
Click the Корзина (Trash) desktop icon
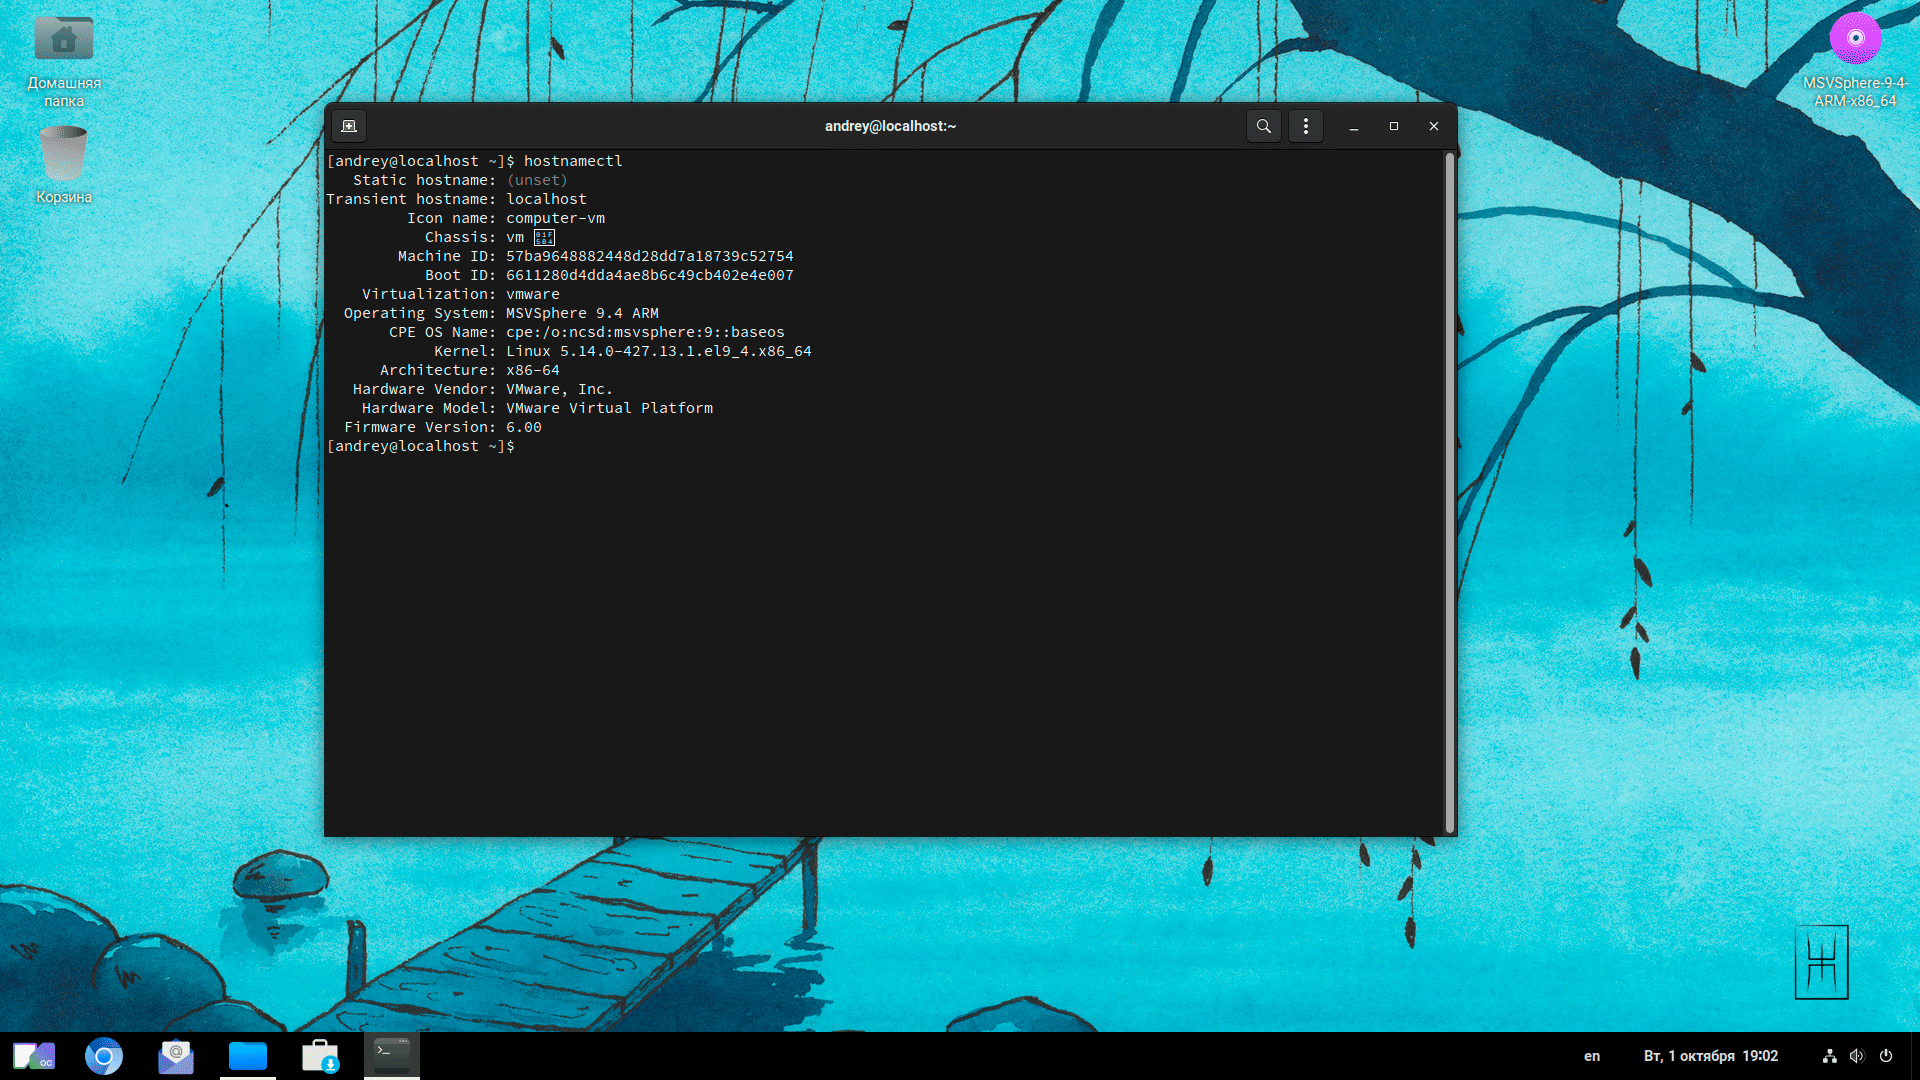[62, 156]
